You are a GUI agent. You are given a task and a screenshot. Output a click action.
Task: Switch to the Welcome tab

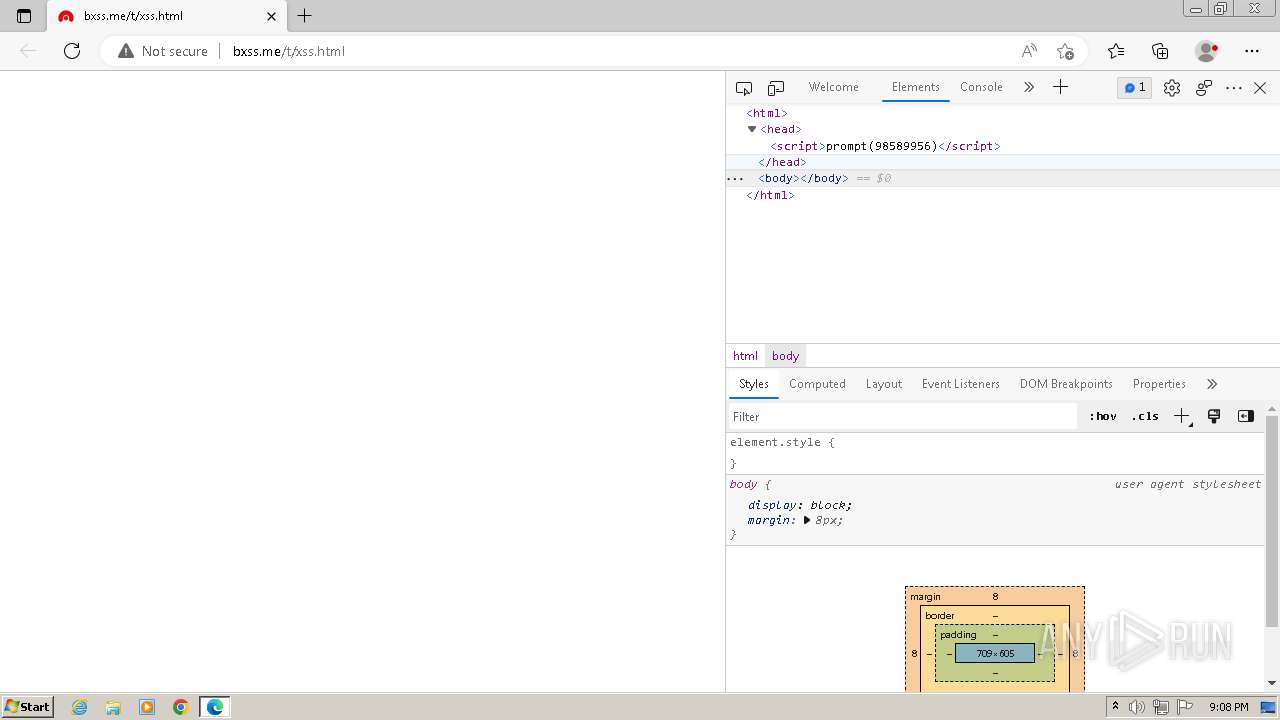tap(833, 87)
